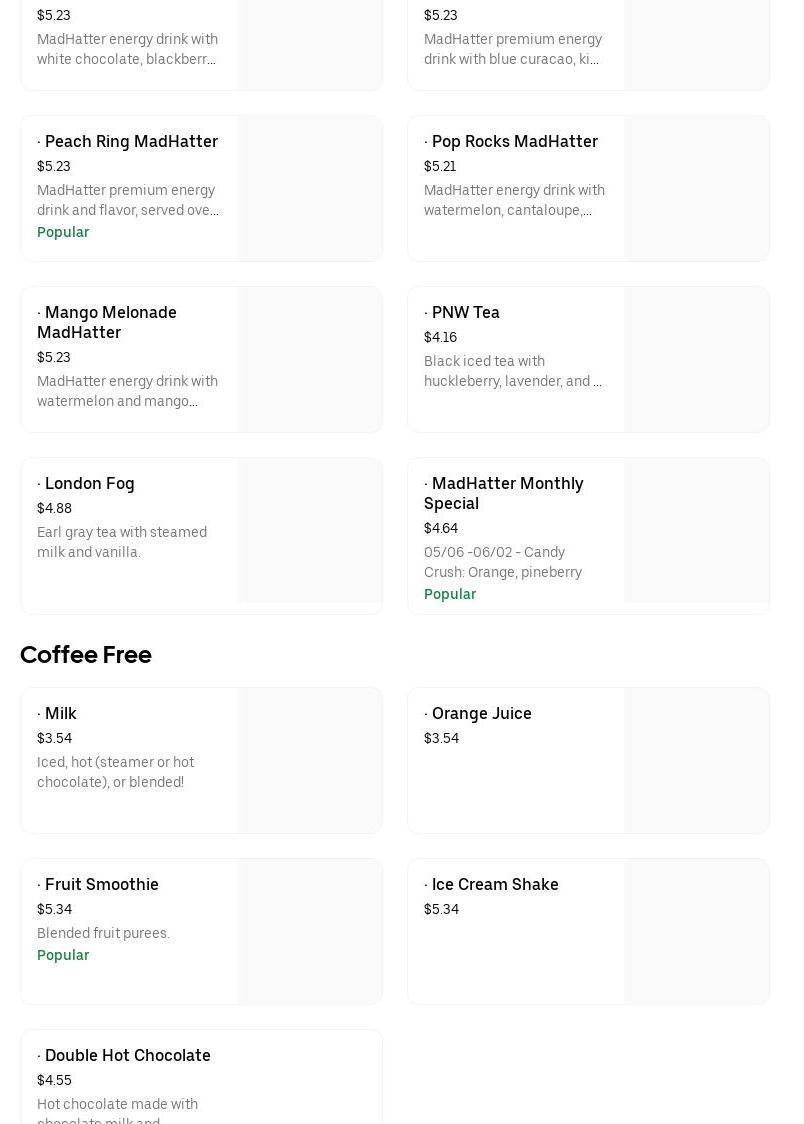Open the London Fog item

[89, 484]
